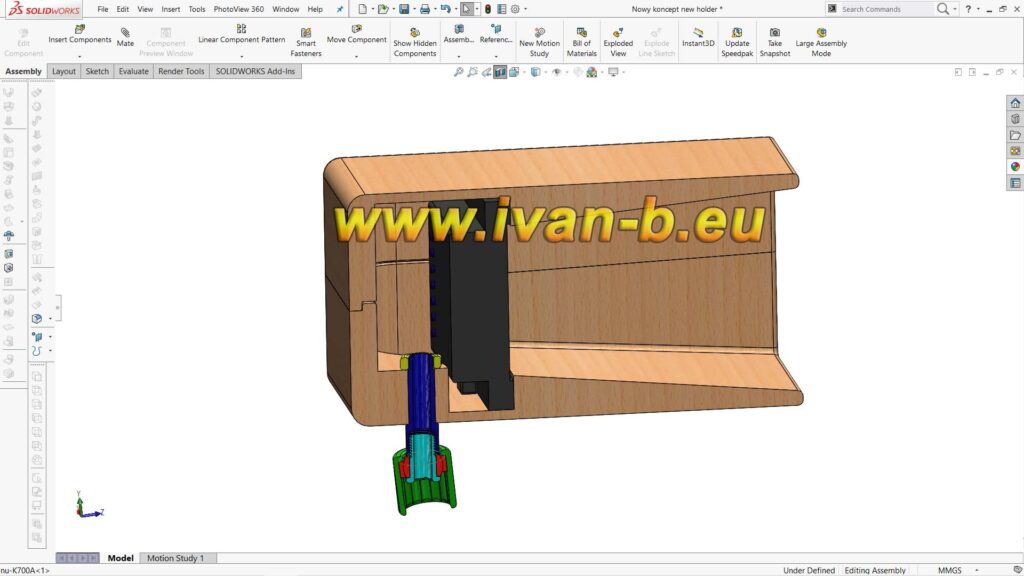Click the Editing Assembly status text
The width and height of the screenshot is (1024, 576).
point(874,570)
